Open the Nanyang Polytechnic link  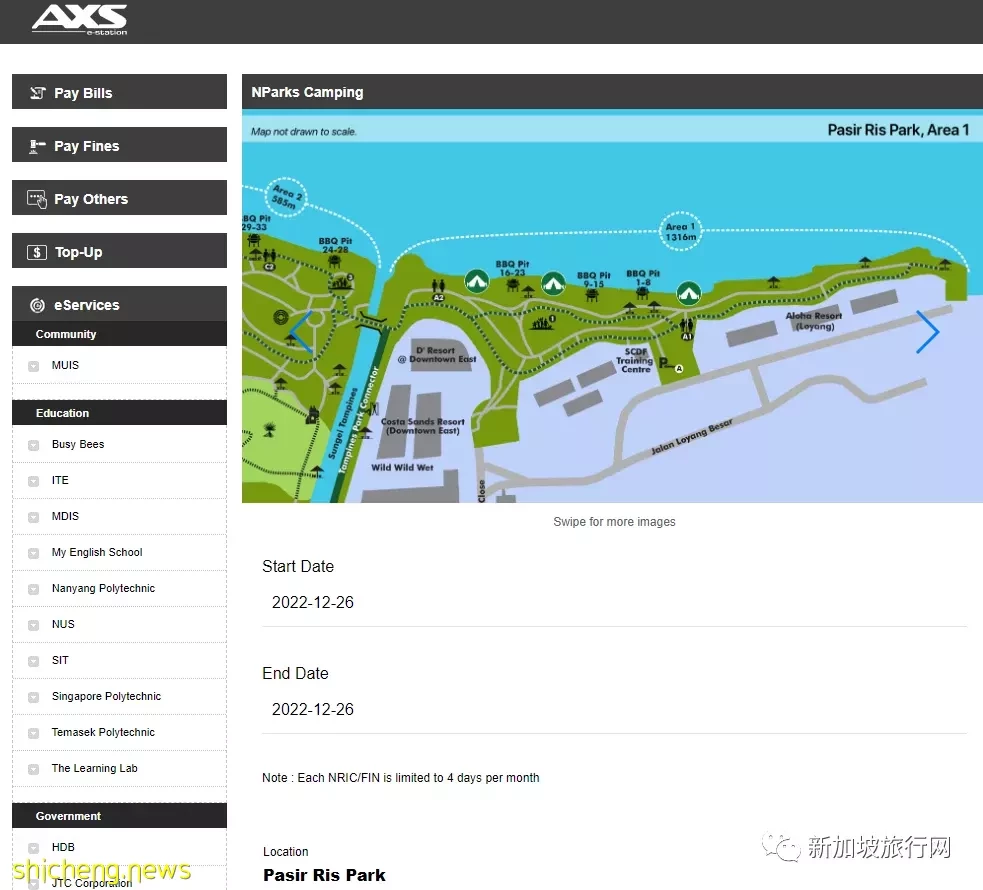[103, 588]
